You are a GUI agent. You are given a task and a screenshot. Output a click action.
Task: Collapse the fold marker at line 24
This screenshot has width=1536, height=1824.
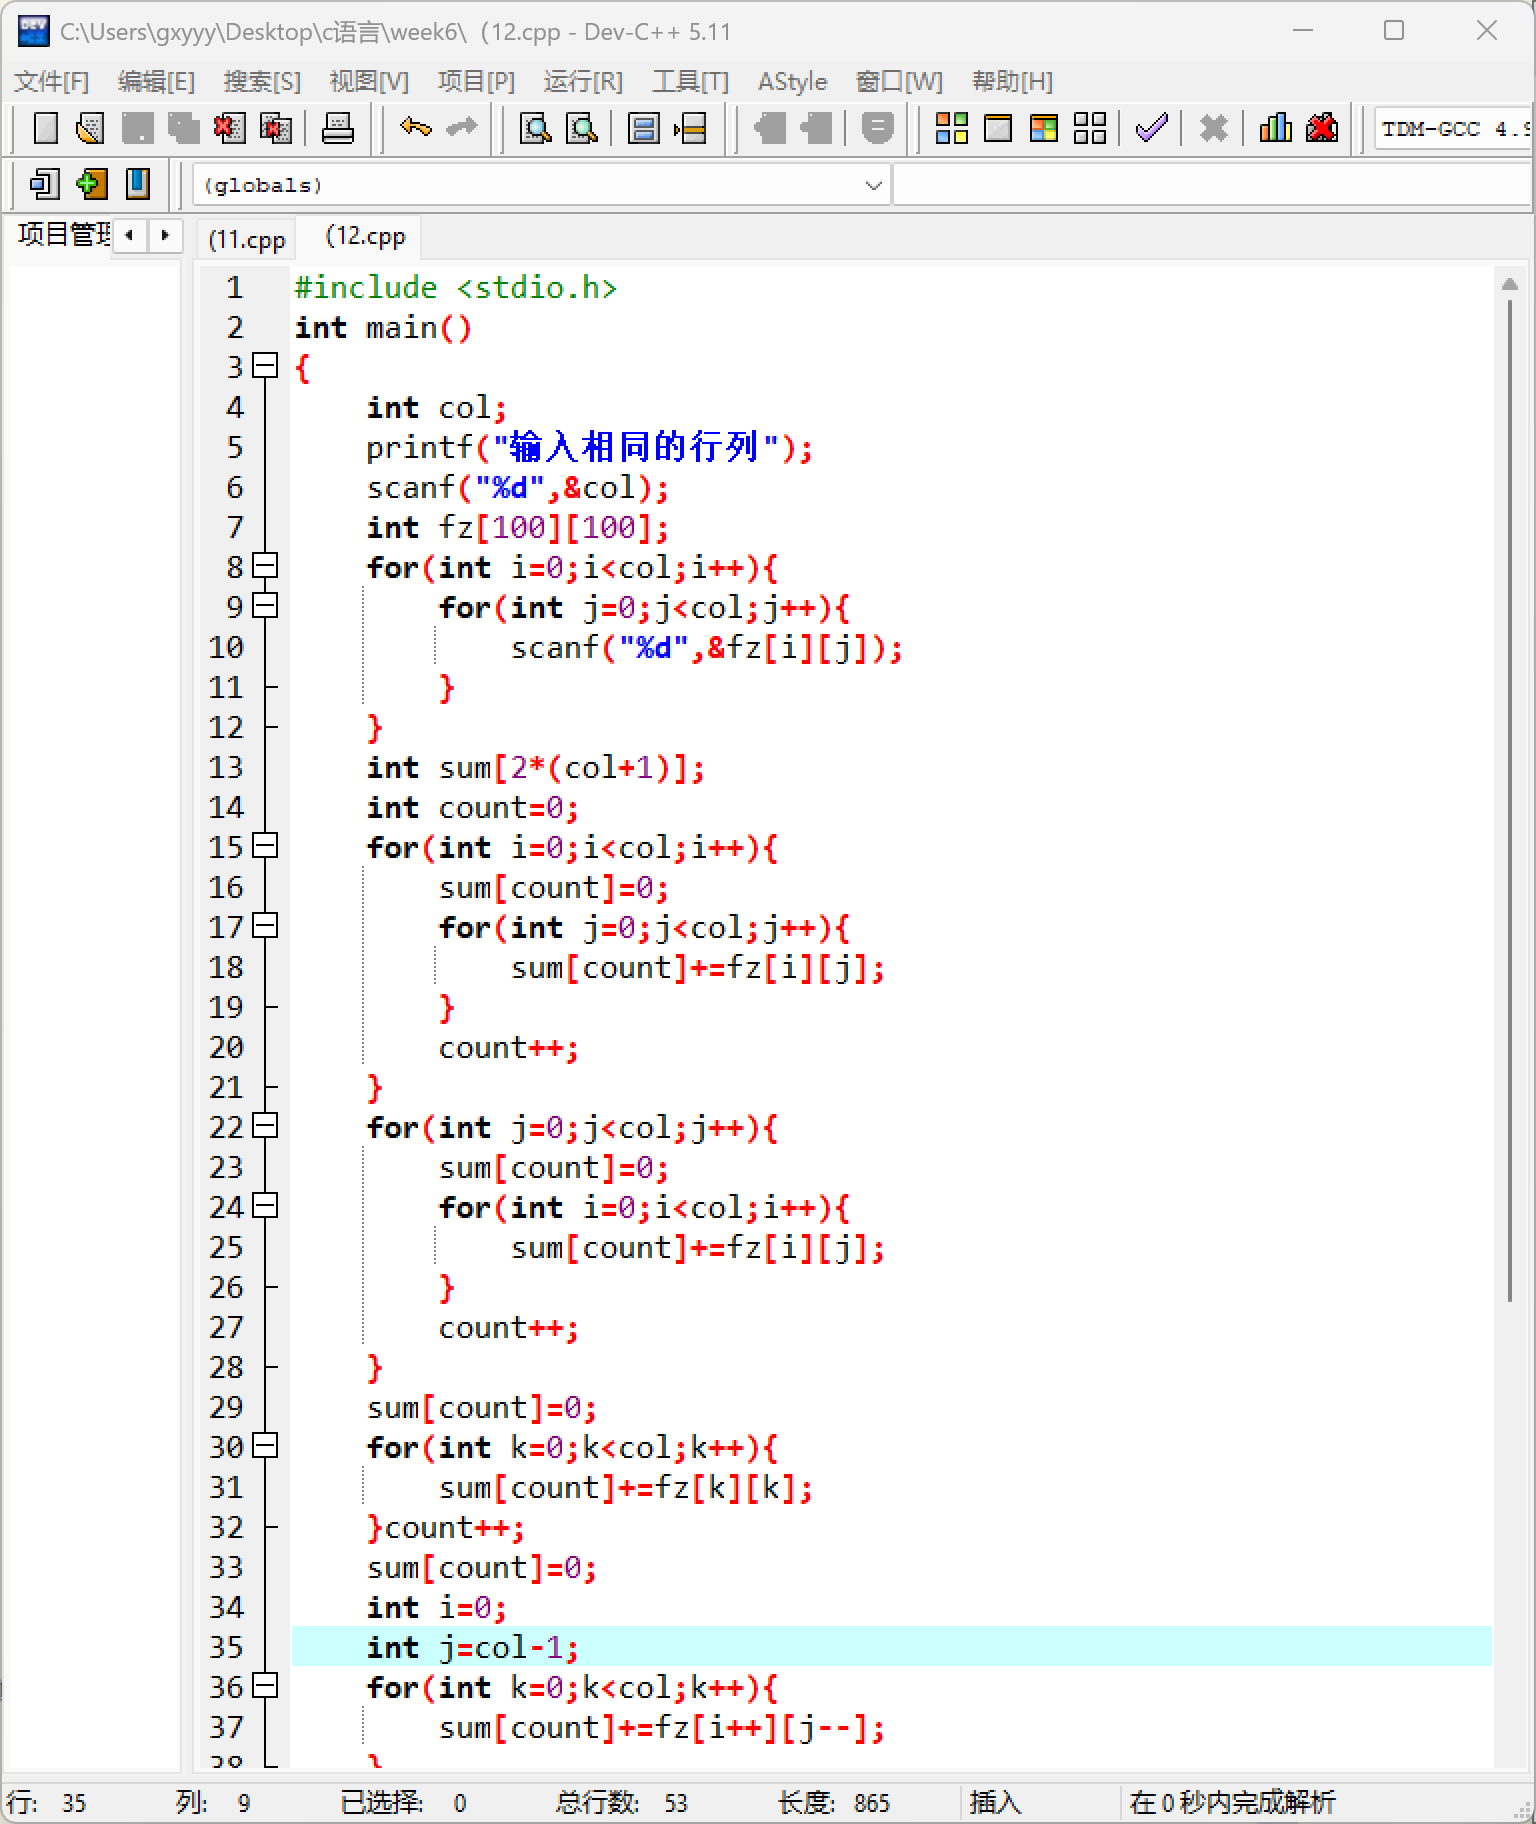click(265, 1206)
